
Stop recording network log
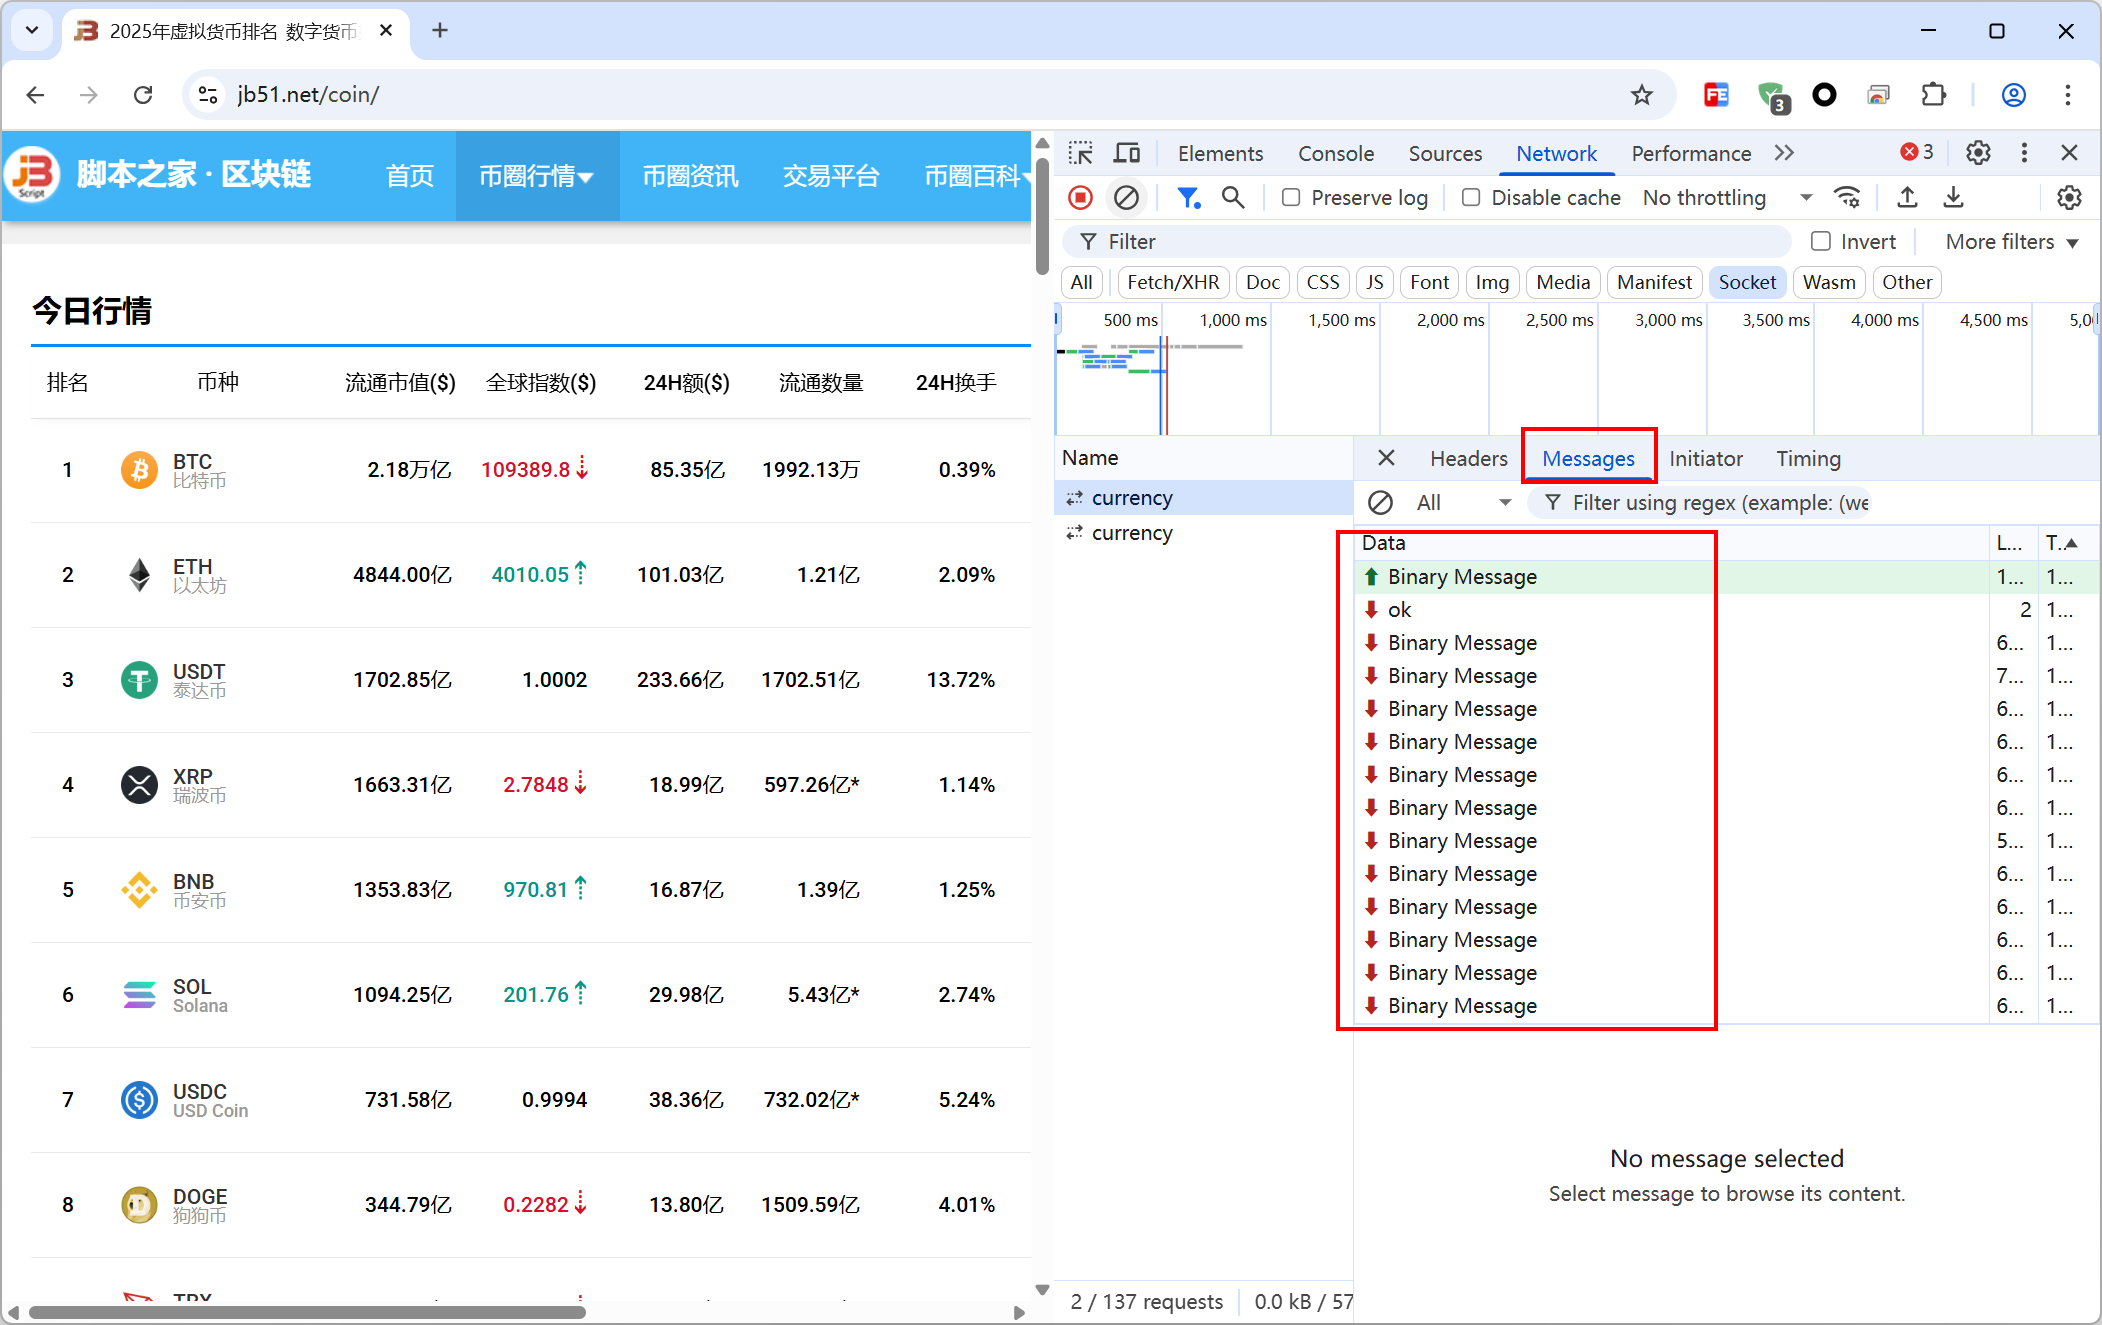click(1080, 198)
